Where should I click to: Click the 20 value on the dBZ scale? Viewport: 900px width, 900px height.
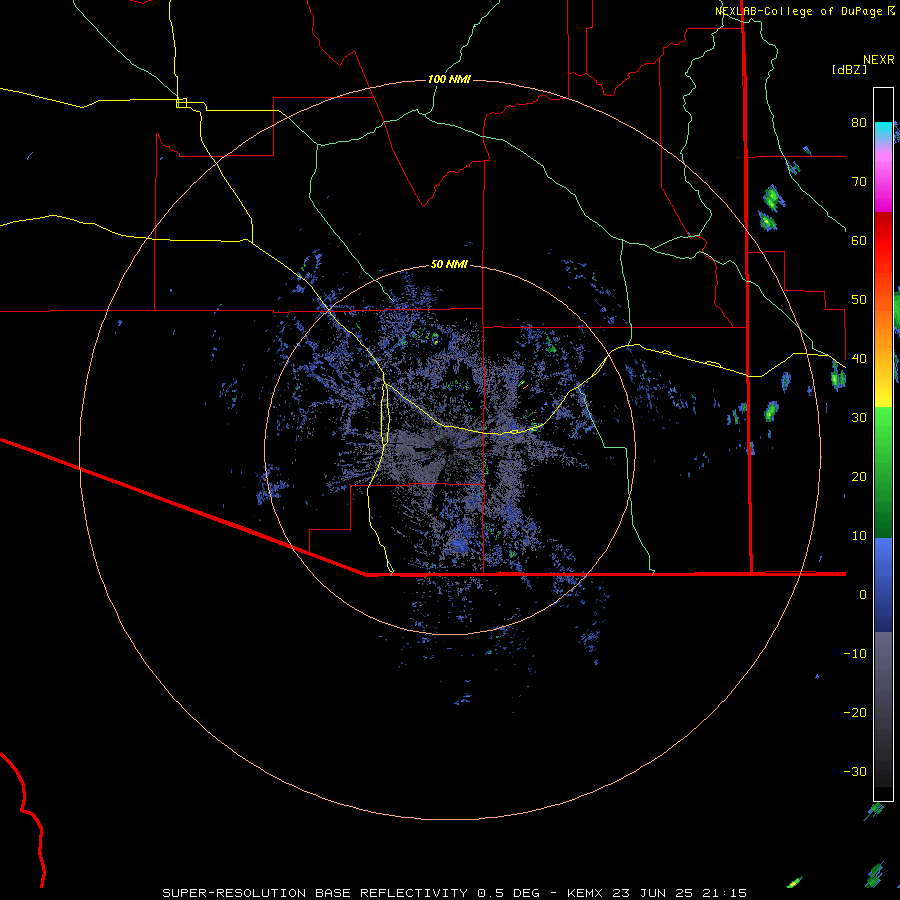[859, 477]
